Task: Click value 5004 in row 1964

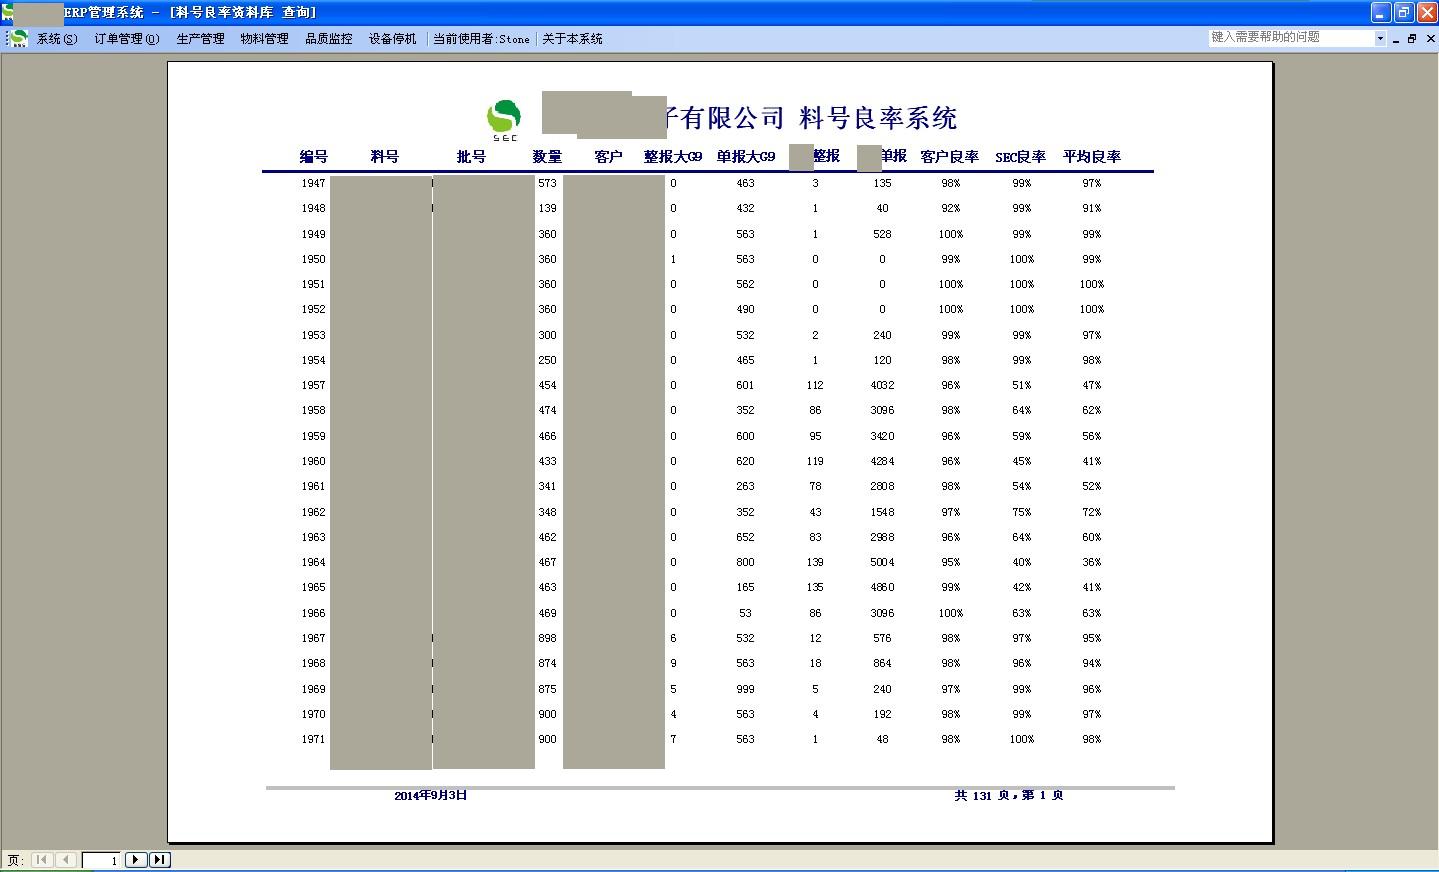Action: [882, 562]
